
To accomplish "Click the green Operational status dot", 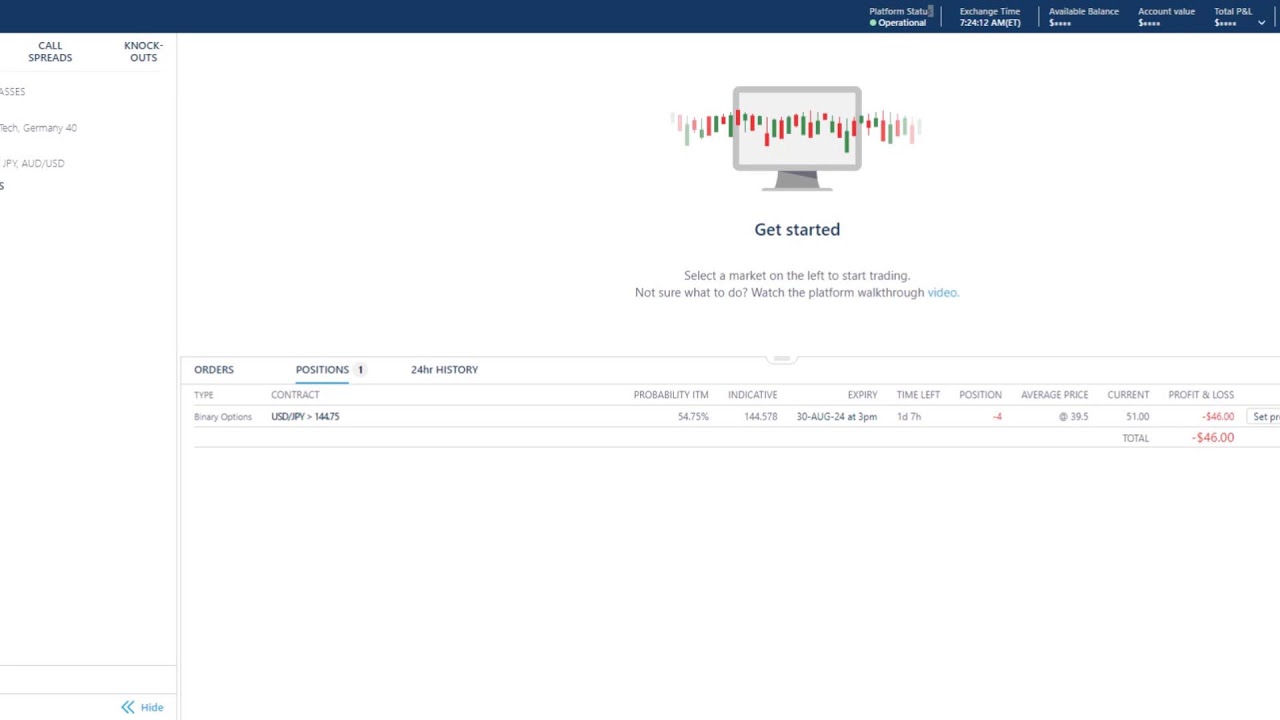I will [873, 23].
